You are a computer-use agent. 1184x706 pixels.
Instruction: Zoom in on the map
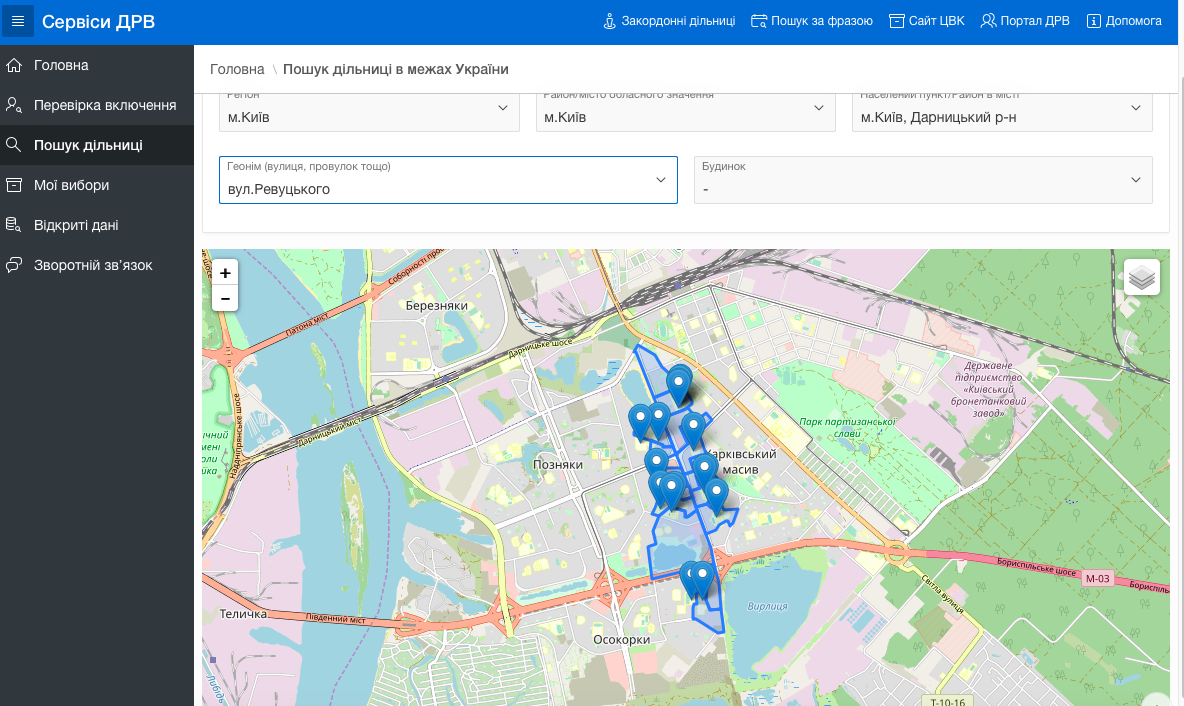point(225,273)
